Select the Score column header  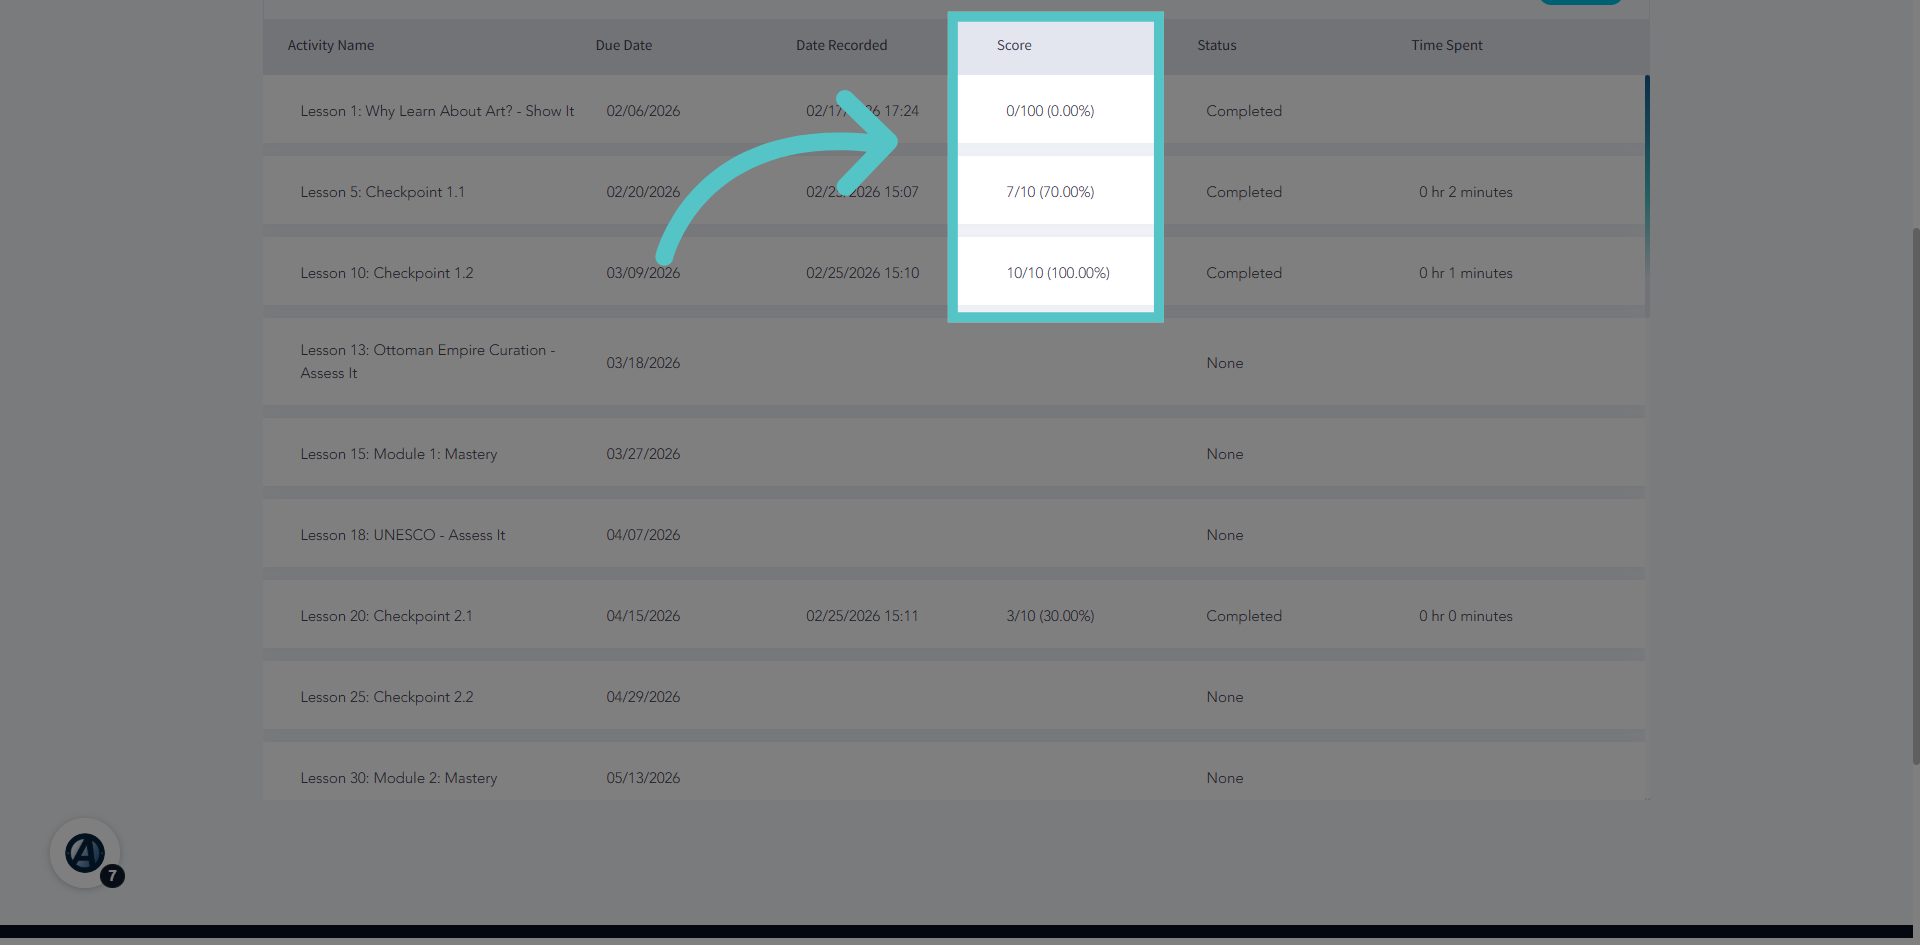click(x=1014, y=45)
